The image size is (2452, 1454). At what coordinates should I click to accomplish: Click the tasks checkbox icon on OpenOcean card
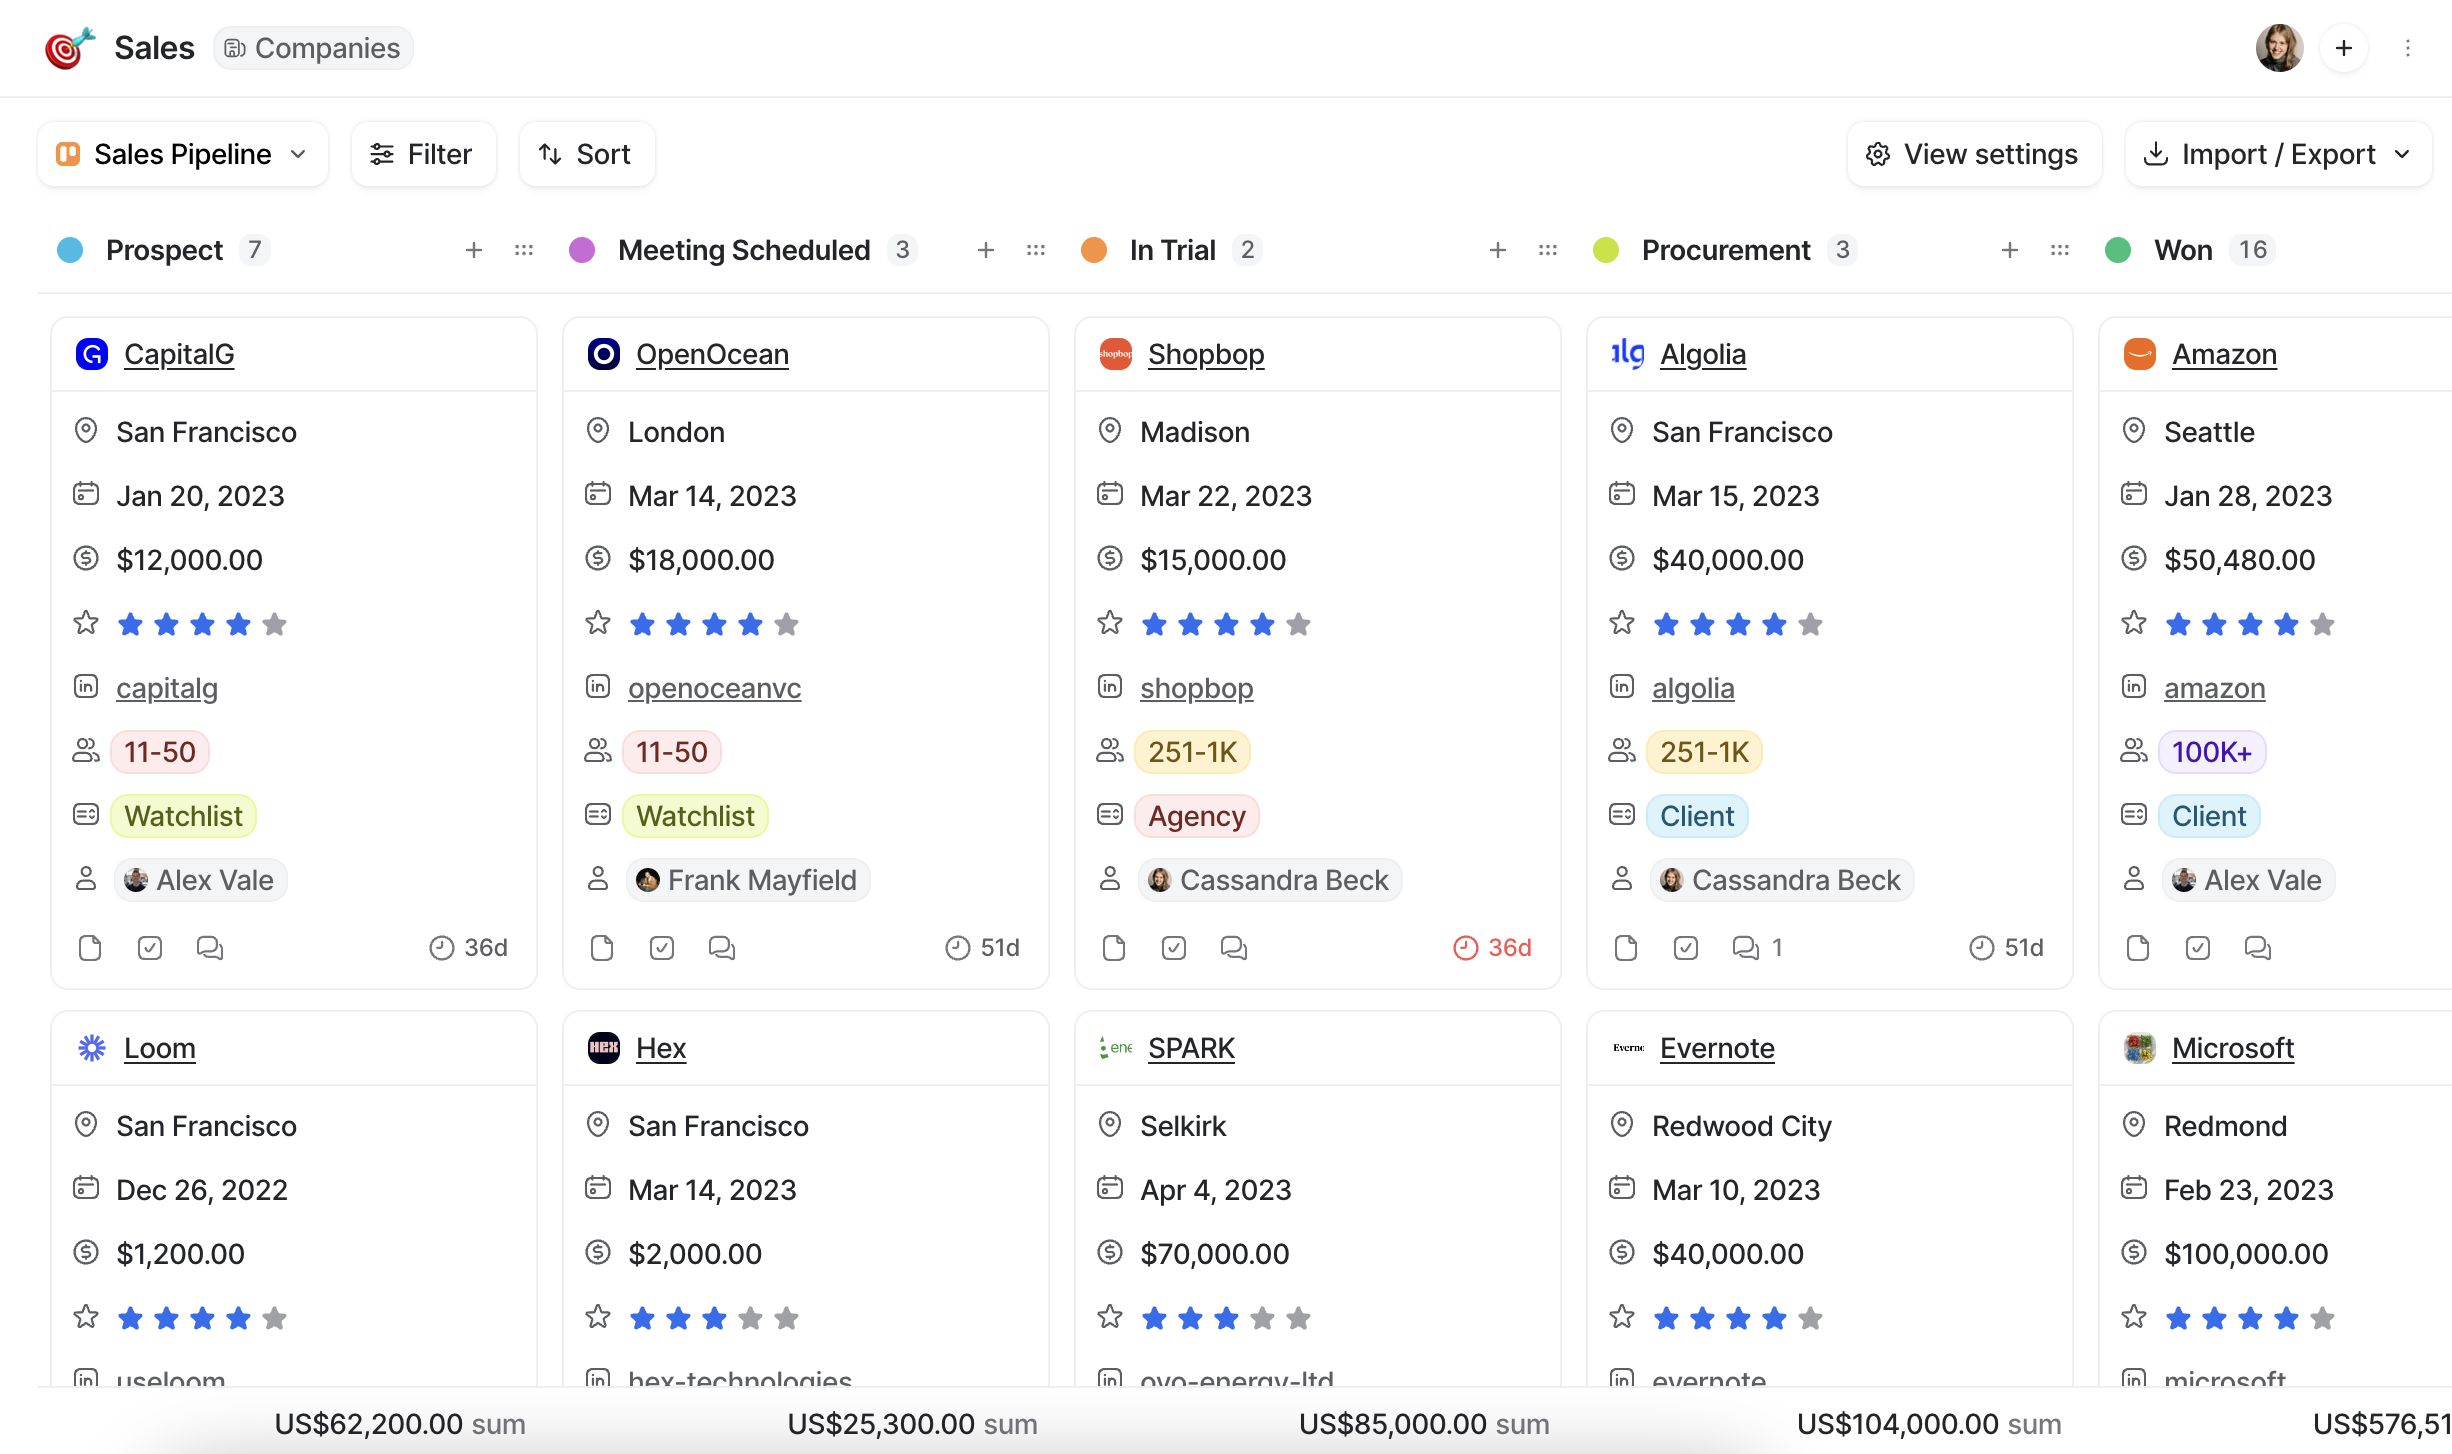pyautogui.click(x=662, y=948)
